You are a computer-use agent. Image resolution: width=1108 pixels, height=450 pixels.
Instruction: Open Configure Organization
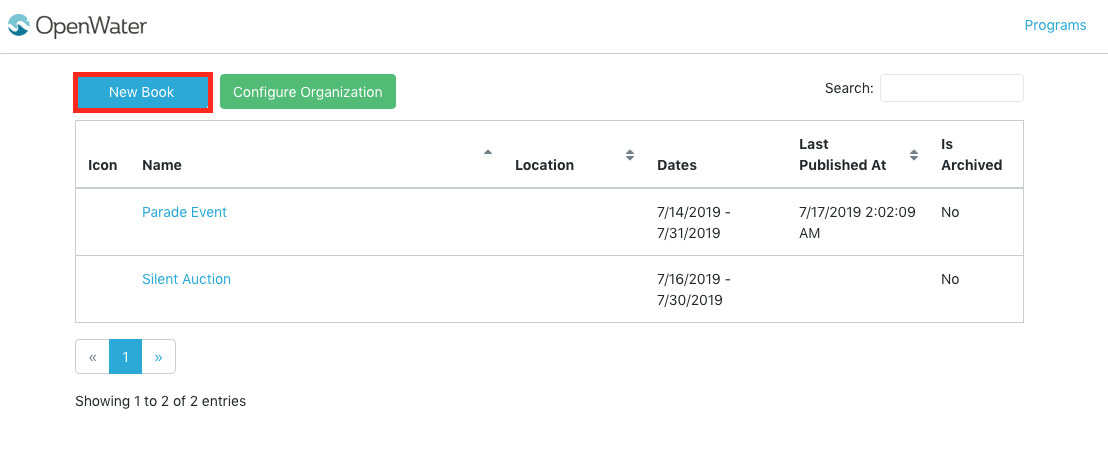pos(307,92)
